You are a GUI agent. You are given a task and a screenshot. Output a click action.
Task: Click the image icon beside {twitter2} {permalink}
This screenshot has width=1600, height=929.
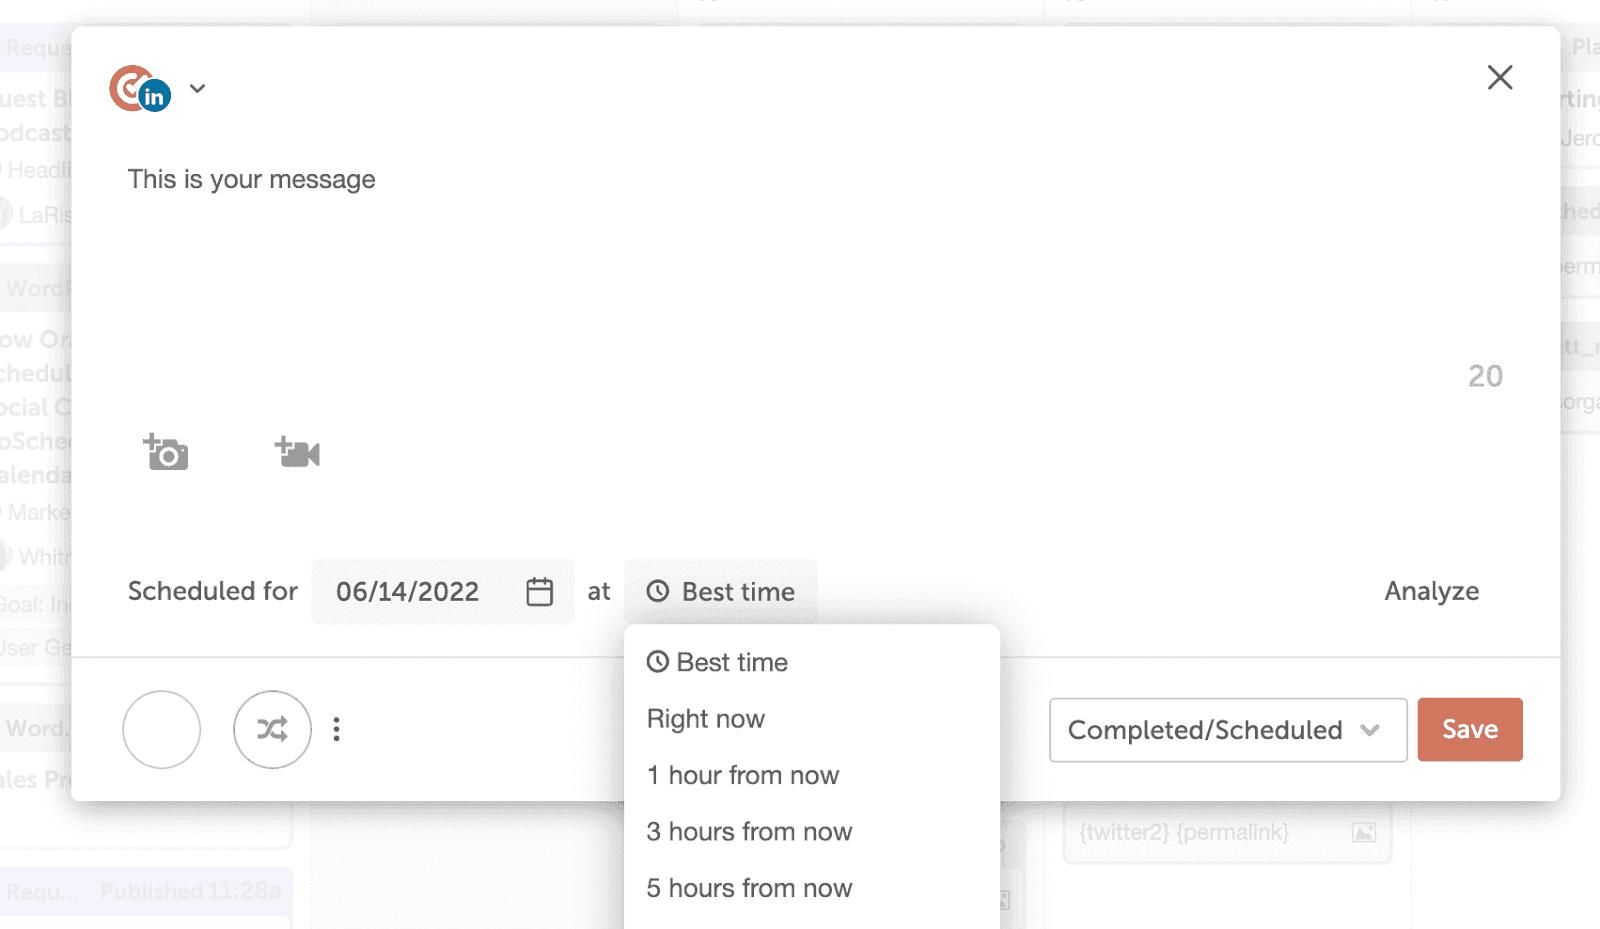(x=1364, y=832)
